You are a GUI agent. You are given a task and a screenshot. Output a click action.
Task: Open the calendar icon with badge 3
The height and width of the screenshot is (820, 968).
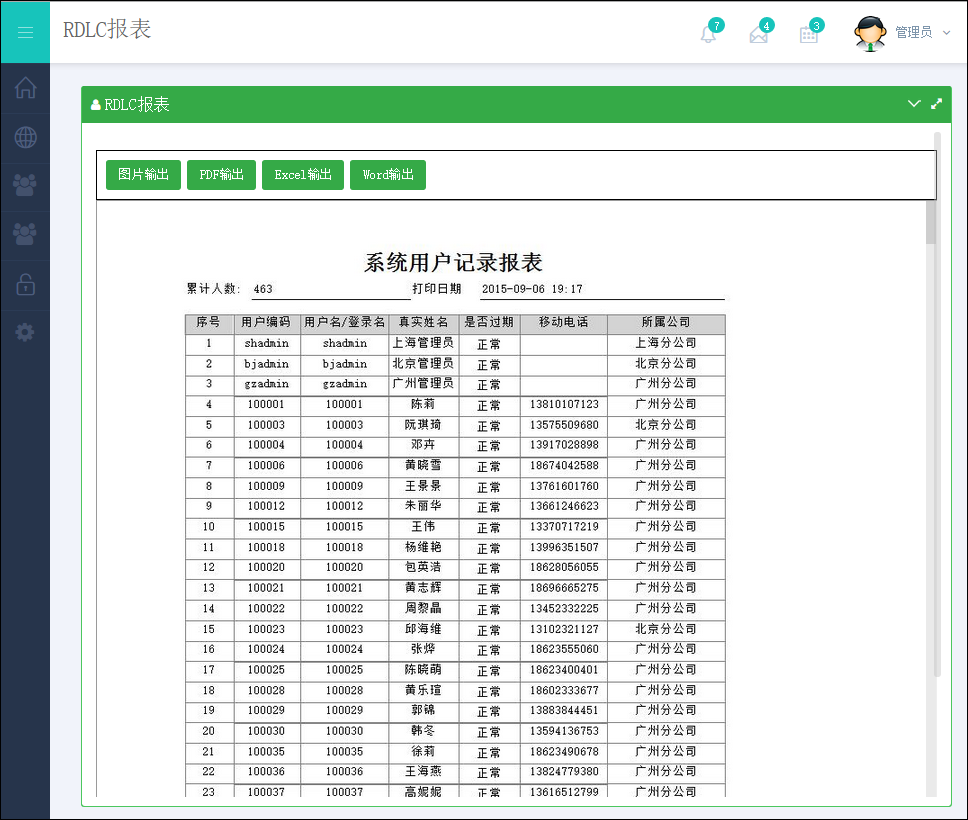[809, 34]
